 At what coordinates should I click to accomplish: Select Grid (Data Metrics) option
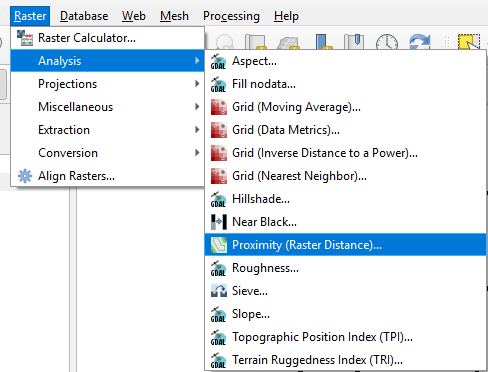click(345, 130)
